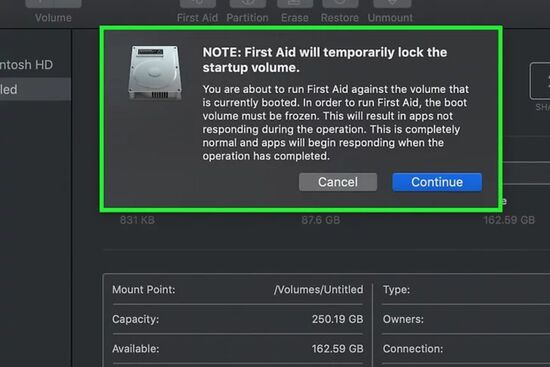Image resolution: width=550 pixels, height=367 pixels.
Task: Cancel the First Aid warning dialog
Action: point(338,182)
